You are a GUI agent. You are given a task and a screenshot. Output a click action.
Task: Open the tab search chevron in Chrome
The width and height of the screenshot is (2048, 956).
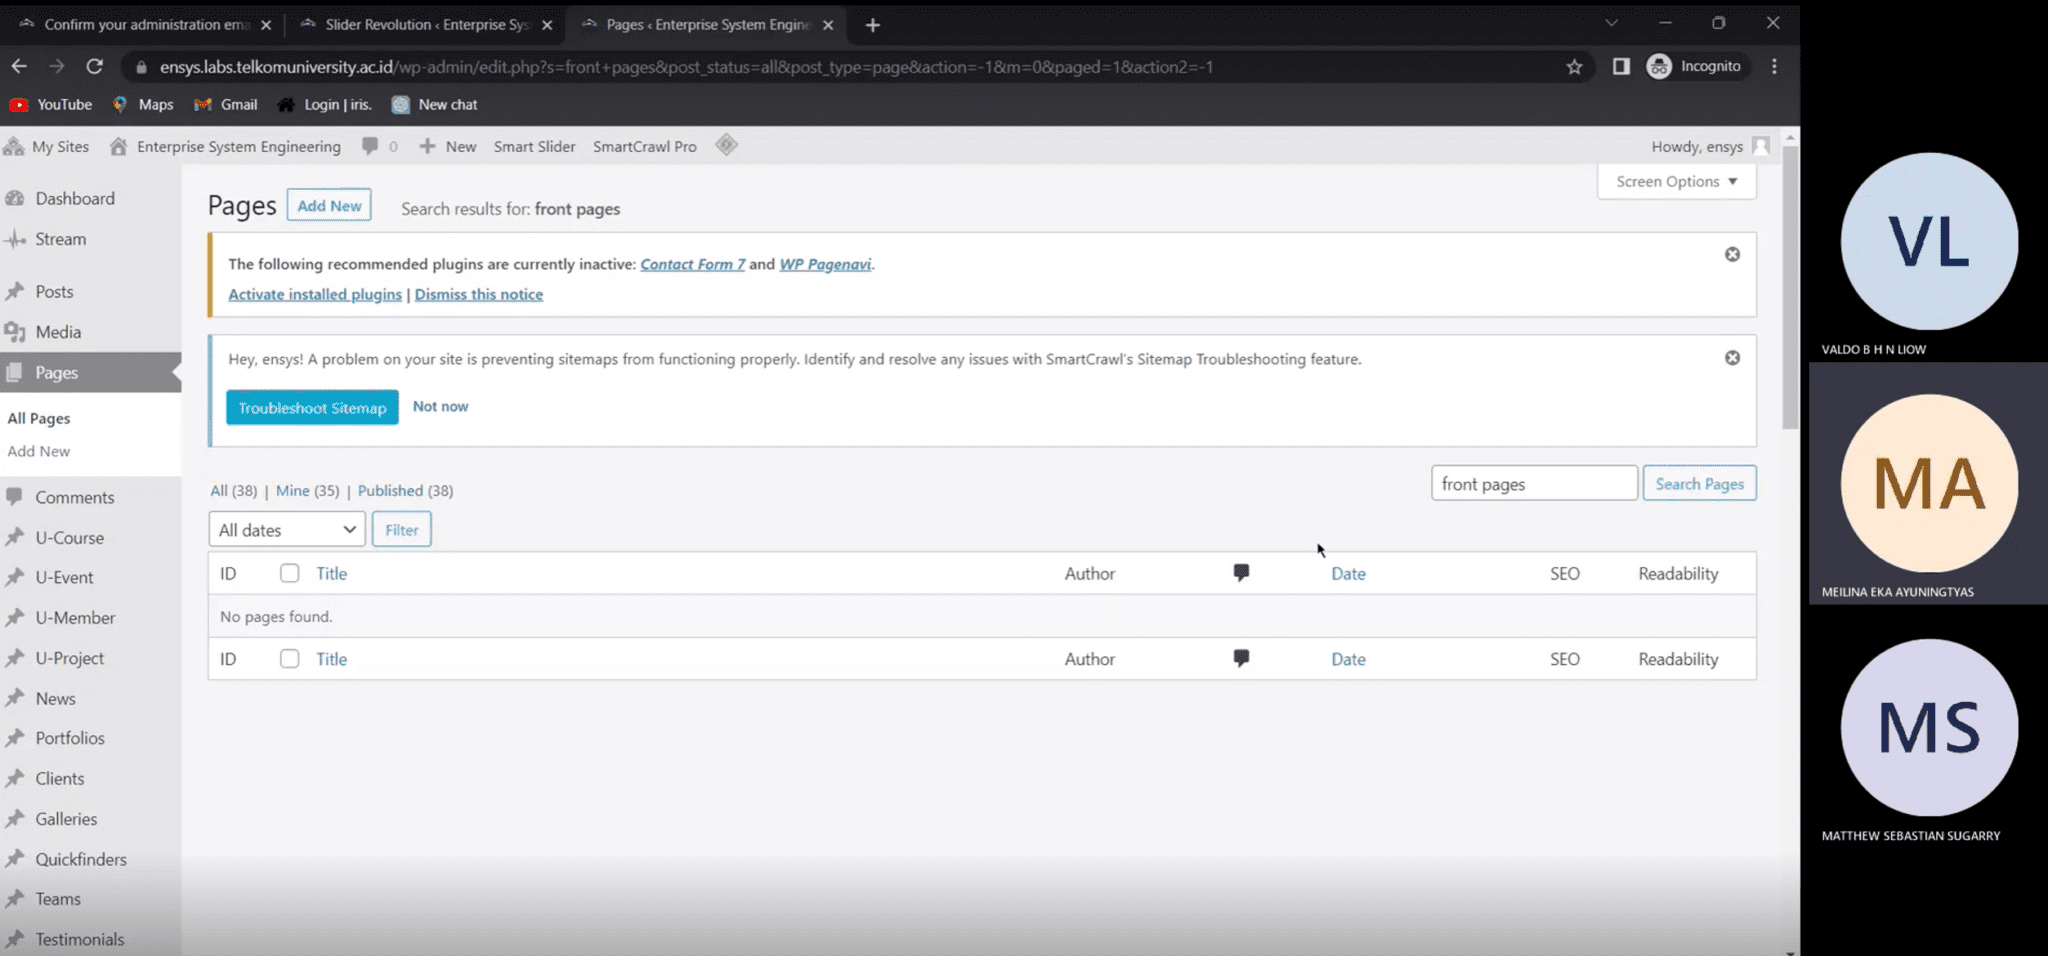[1611, 23]
